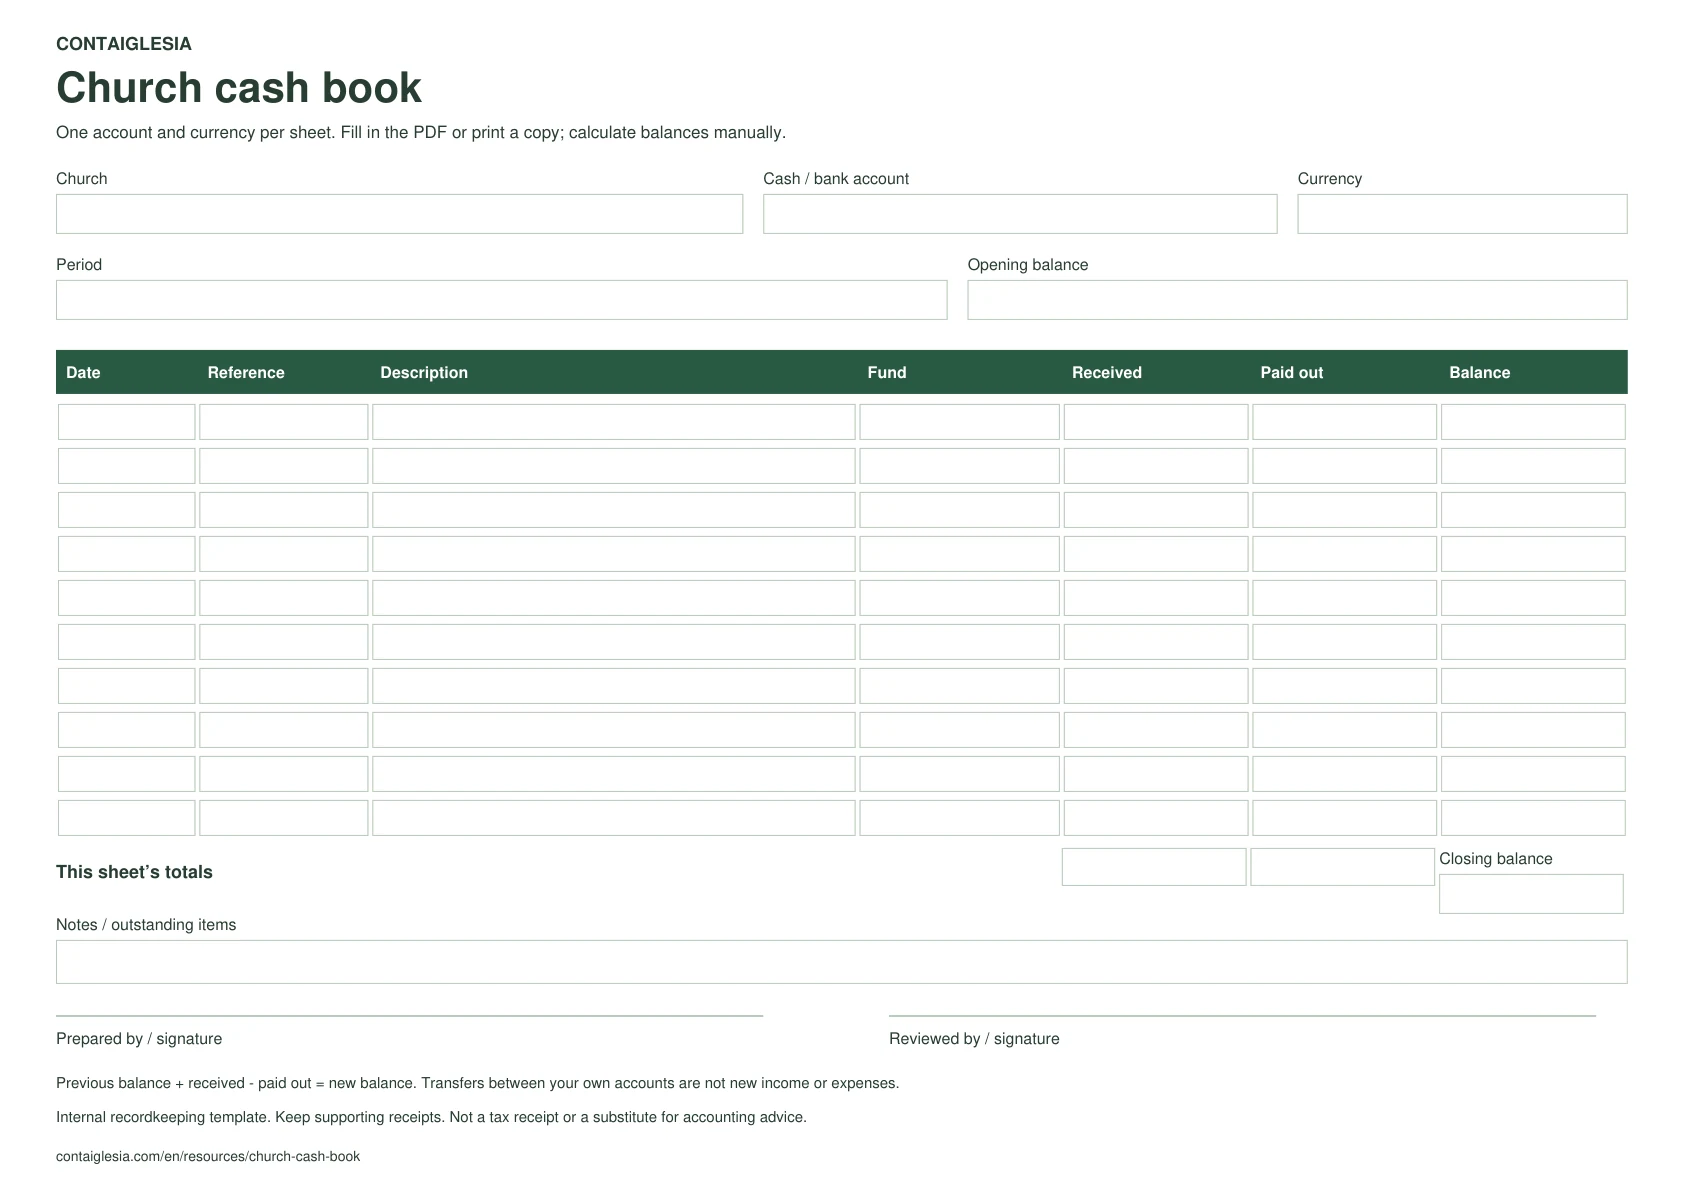Click This sheet's totals label
1684x1191 pixels.
tap(134, 872)
